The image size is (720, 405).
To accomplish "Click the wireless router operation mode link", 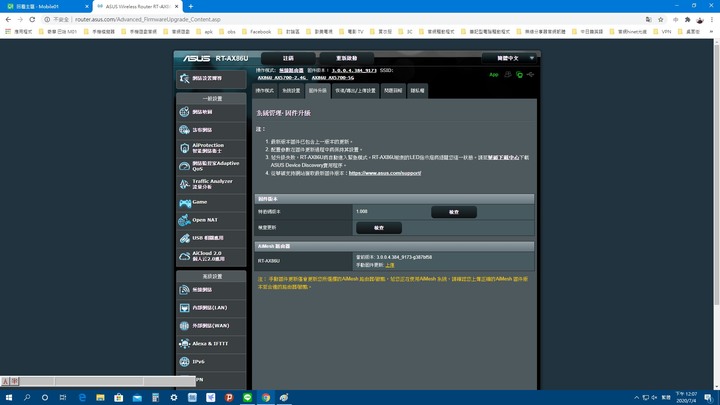I will pyautogui.click(x=291, y=71).
